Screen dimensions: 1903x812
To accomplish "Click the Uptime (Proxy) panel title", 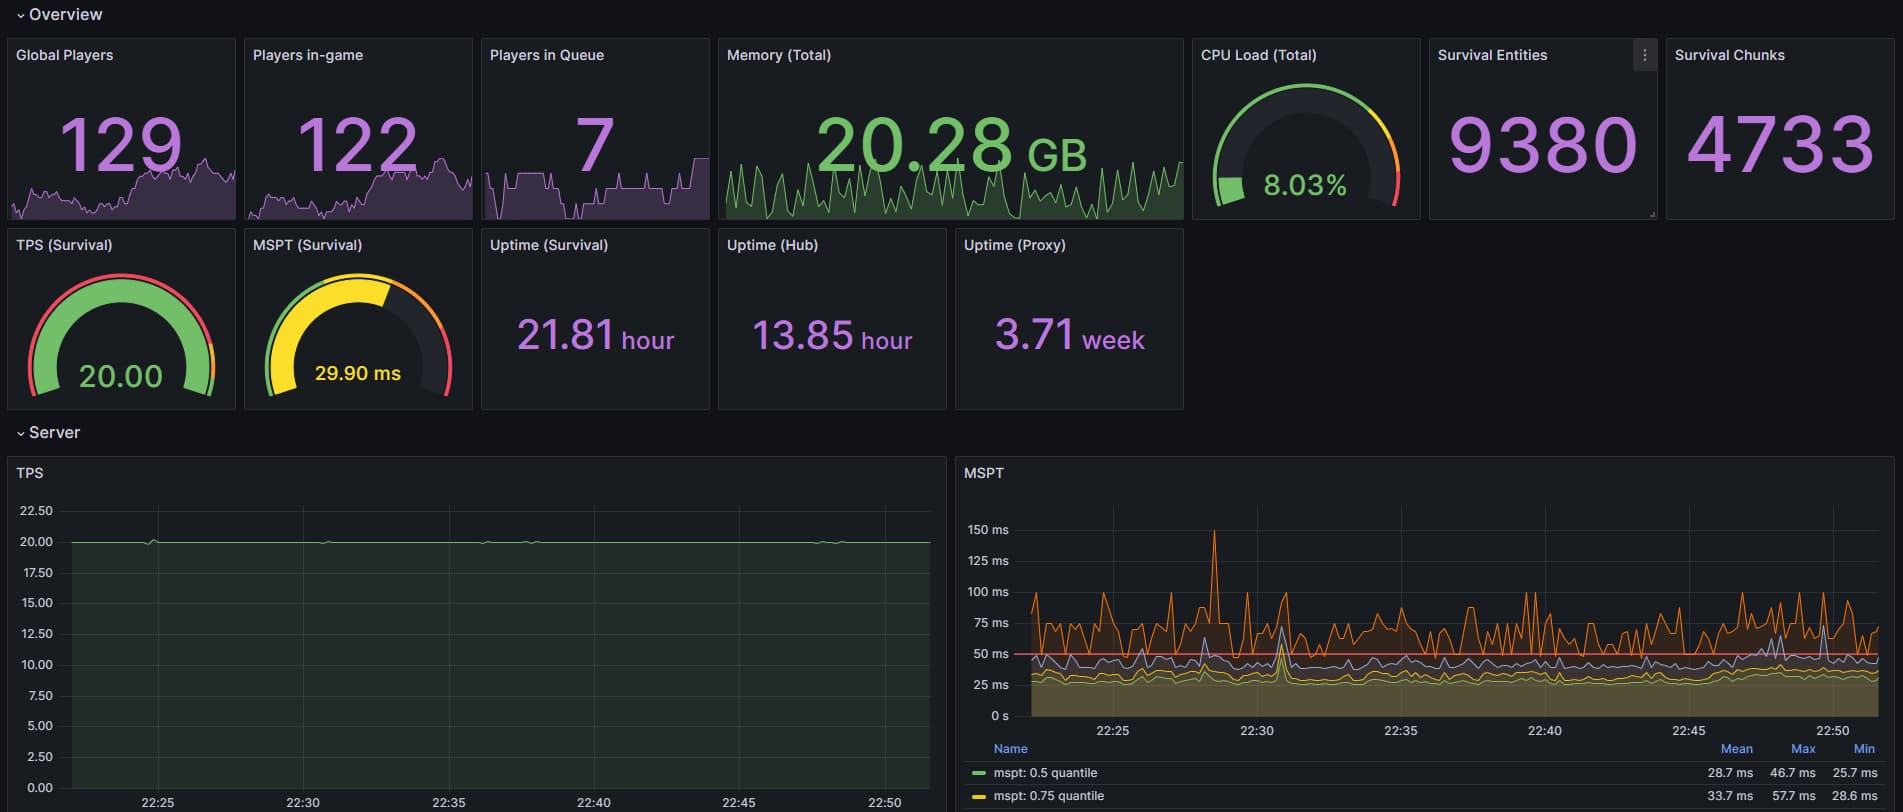I will tap(1014, 245).
